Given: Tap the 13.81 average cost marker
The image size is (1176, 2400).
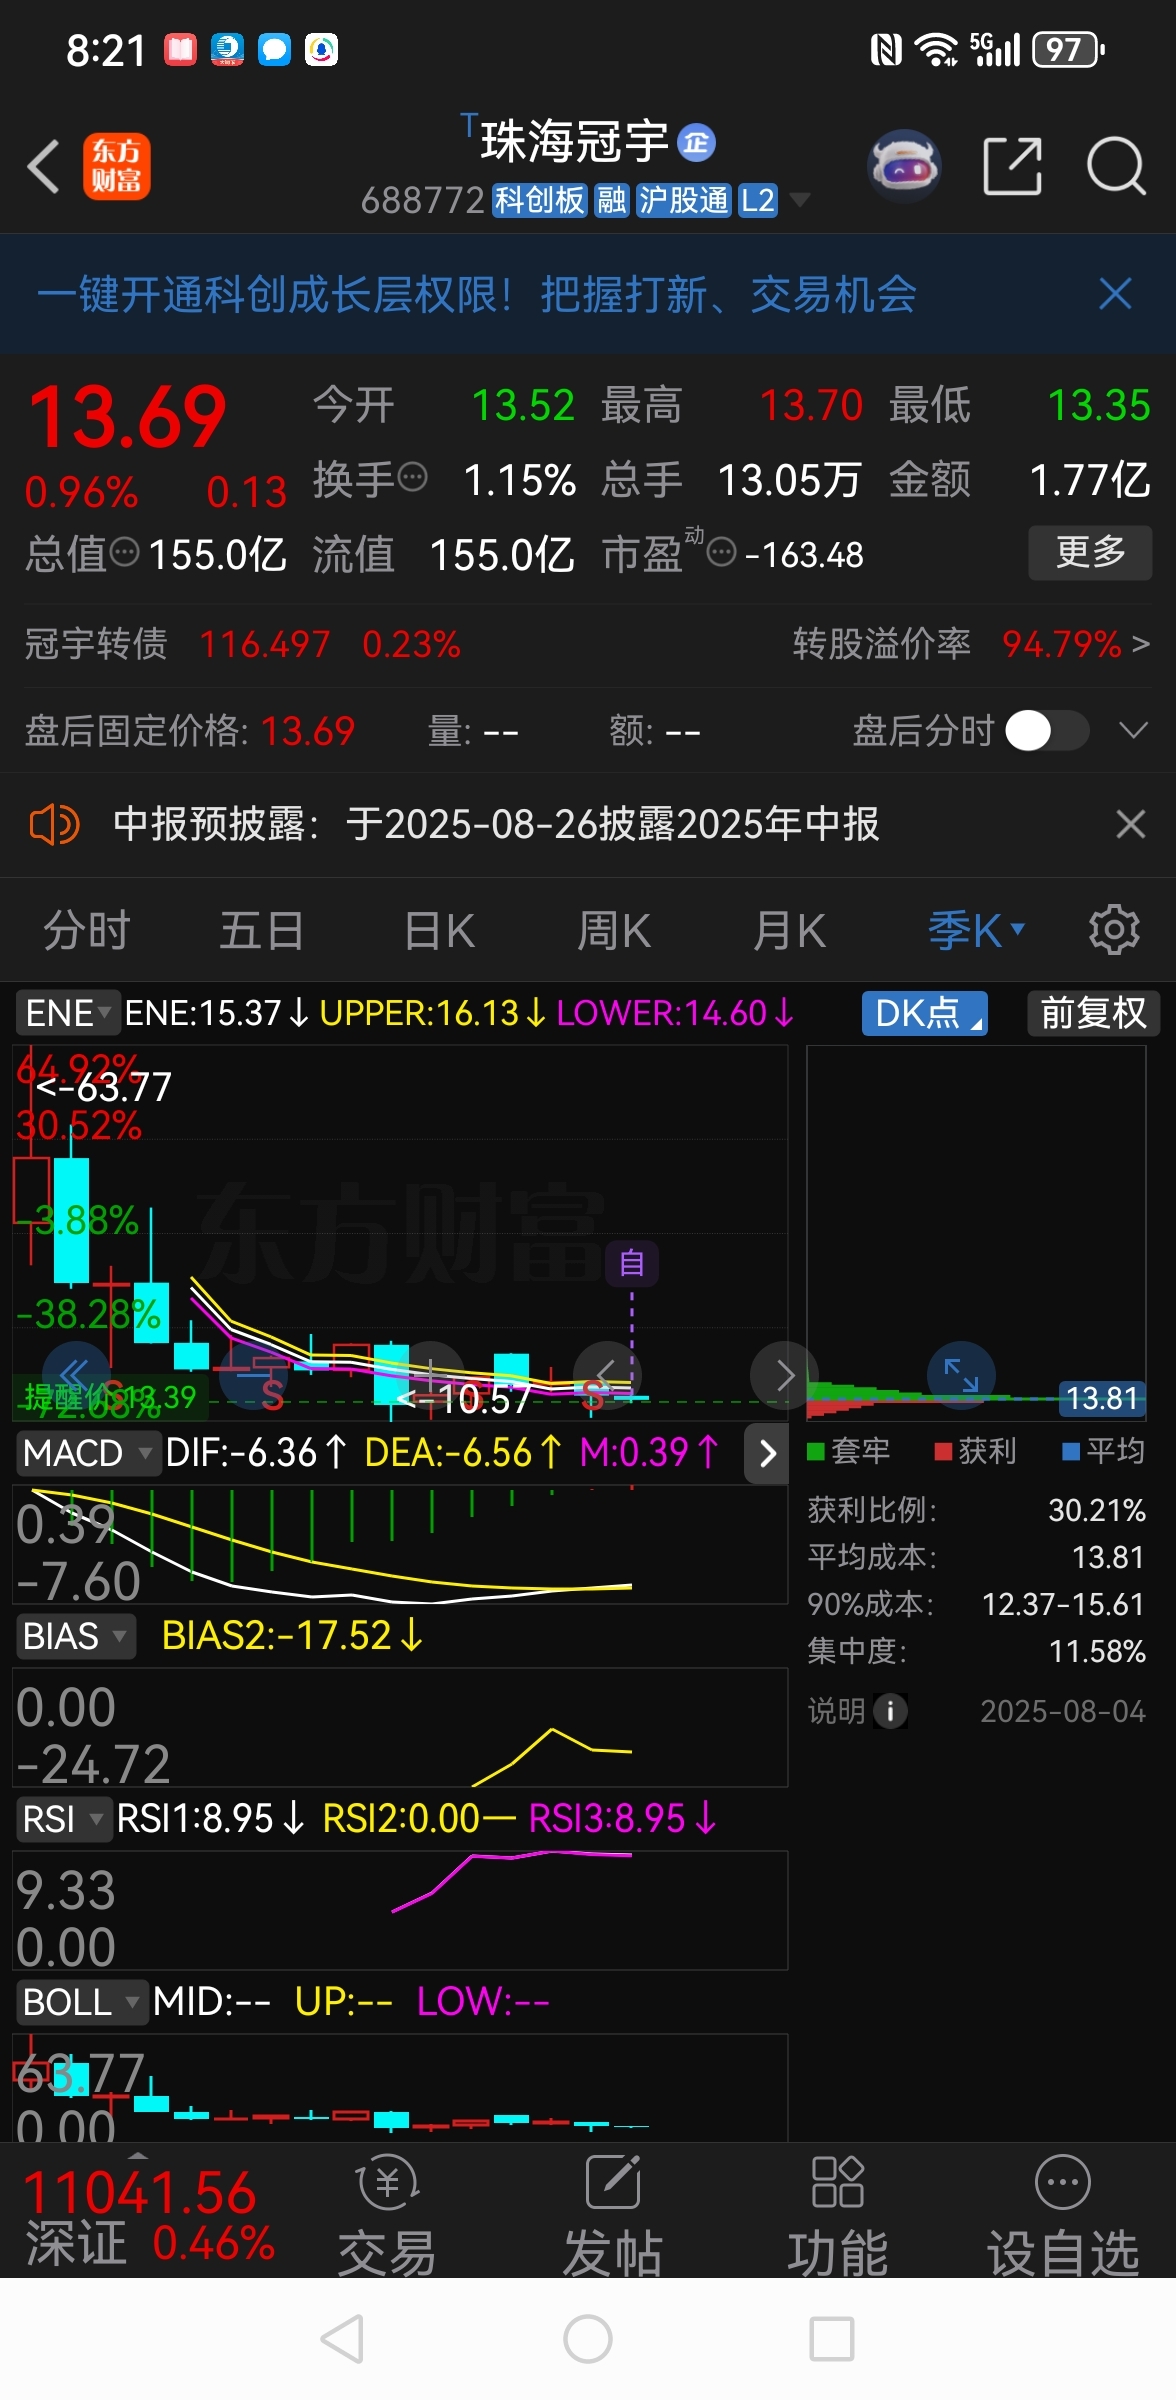Looking at the screenshot, I should (1102, 1397).
